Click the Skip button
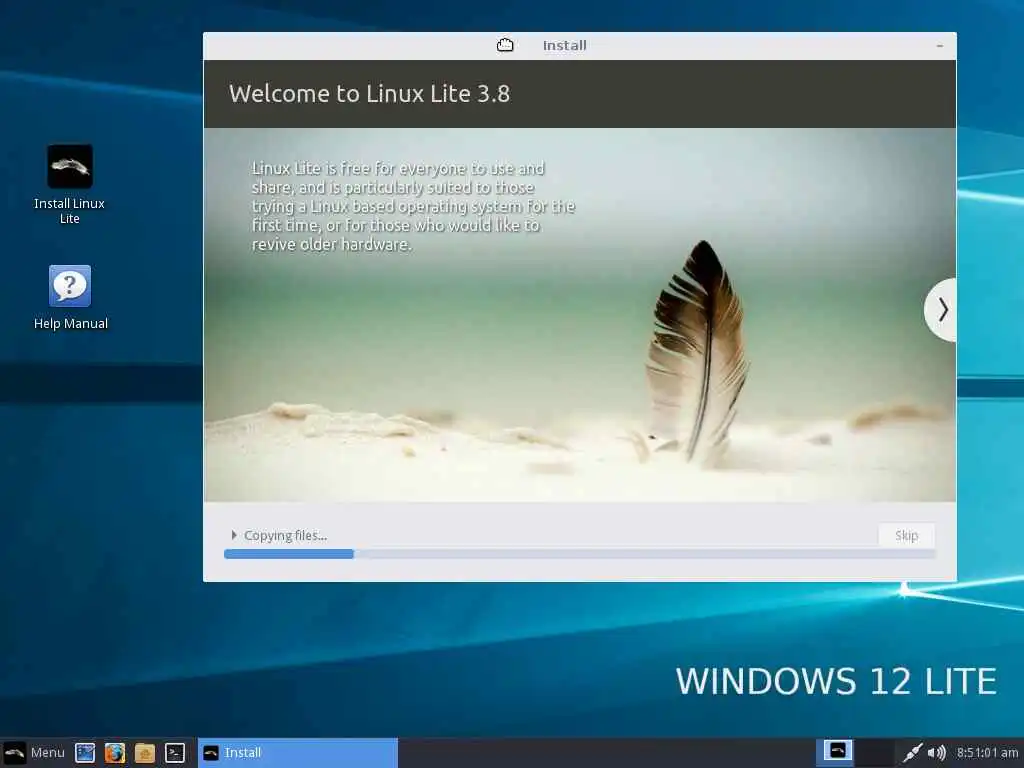Viewport: 1024px width, 768px height. click(906, 536)
